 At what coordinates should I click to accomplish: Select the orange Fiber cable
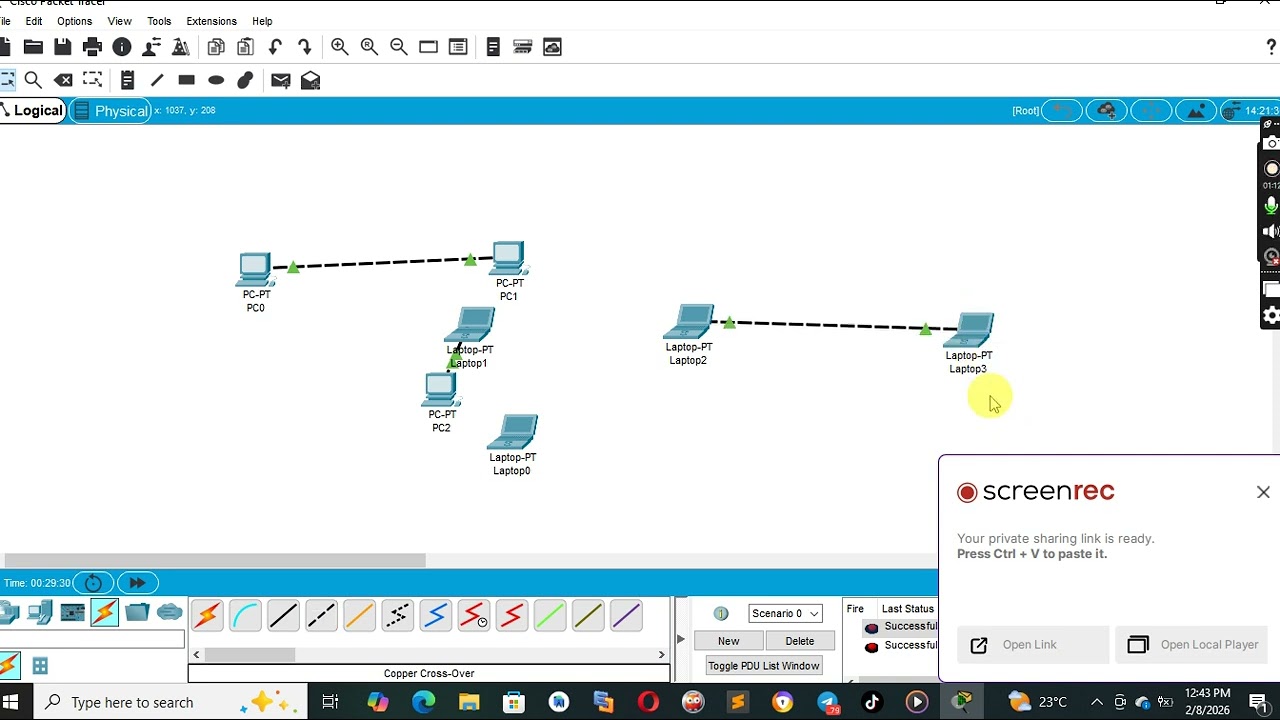(x=359, y=616)
